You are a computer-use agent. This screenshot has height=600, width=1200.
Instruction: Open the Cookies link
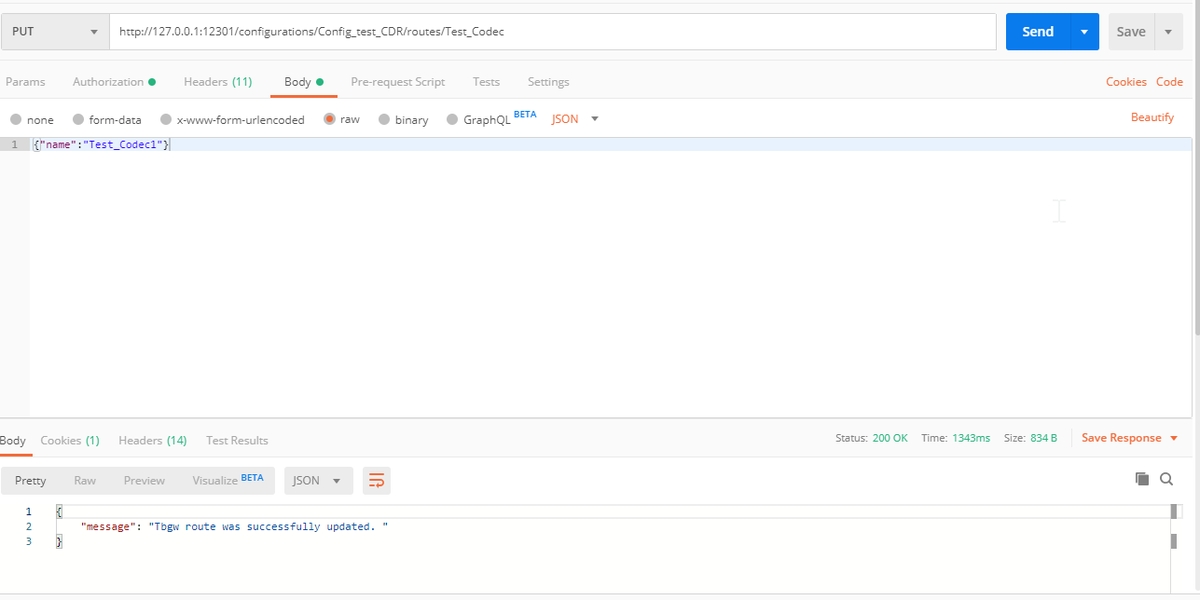[x=1125, y=82]
